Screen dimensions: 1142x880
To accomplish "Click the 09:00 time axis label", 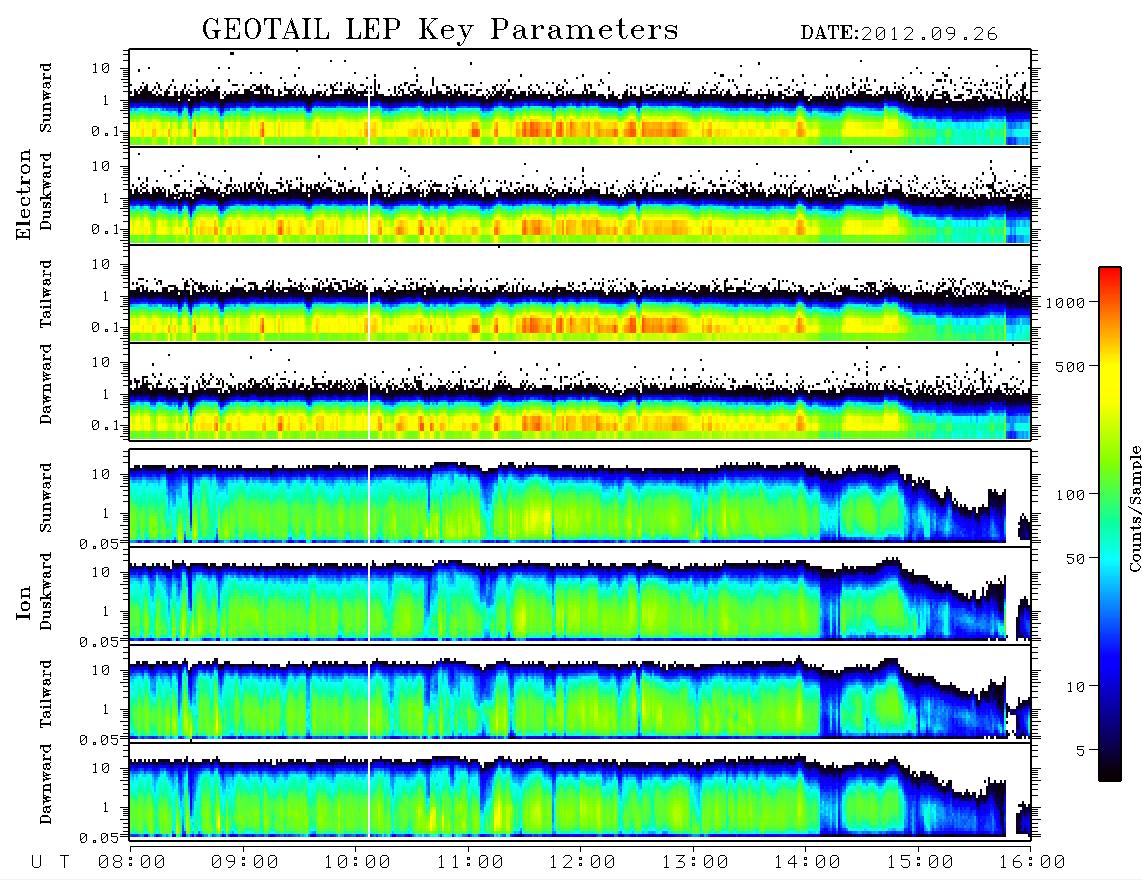I will pos(245,862).
